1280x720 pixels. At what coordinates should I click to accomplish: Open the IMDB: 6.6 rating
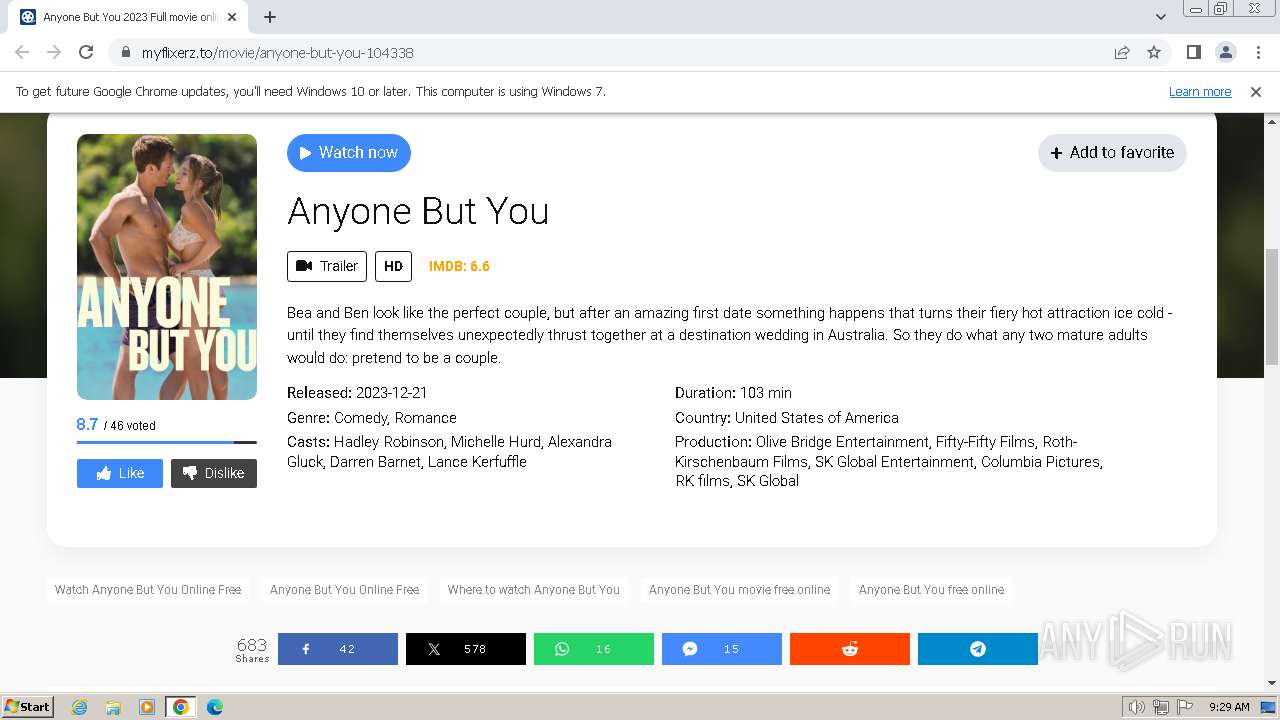459,266
